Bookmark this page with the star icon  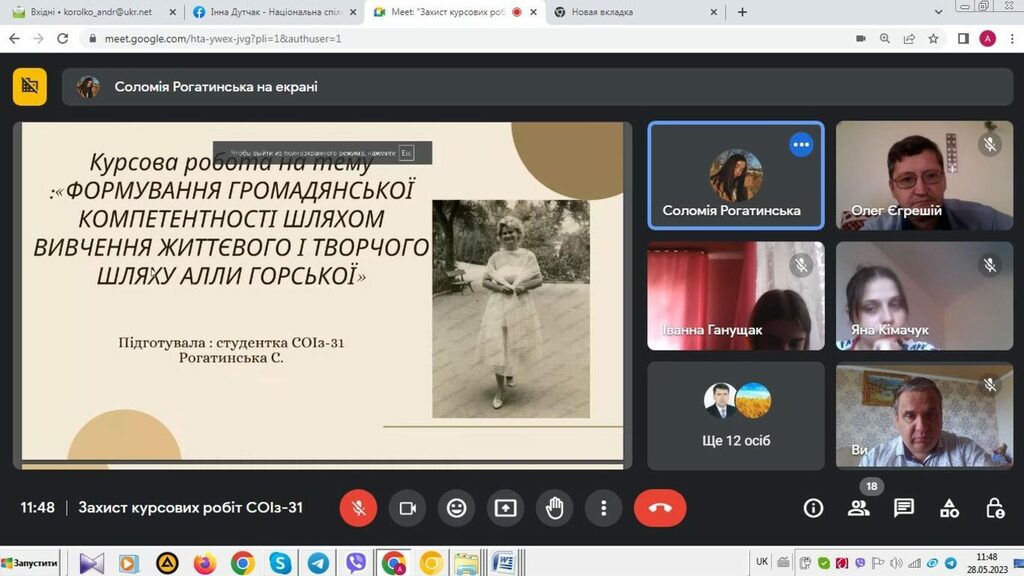933,39
